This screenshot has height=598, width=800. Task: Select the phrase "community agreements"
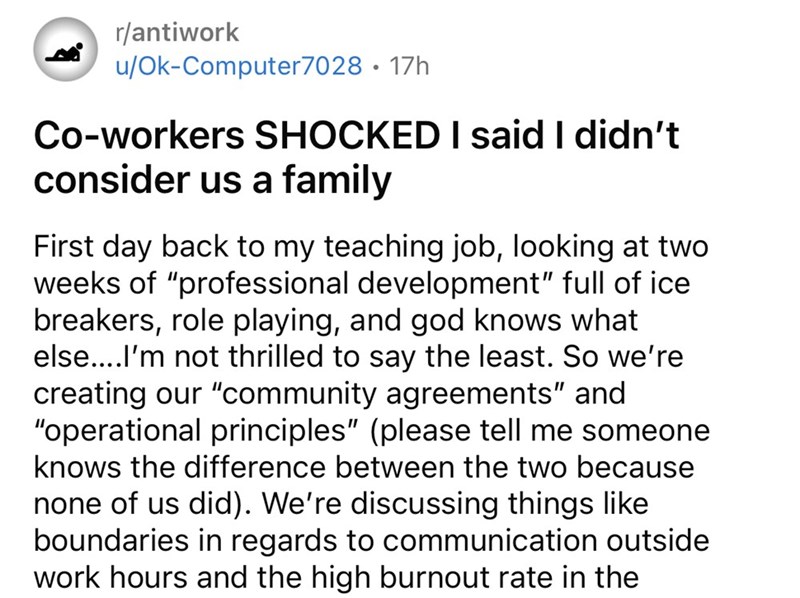coord(387,393)
